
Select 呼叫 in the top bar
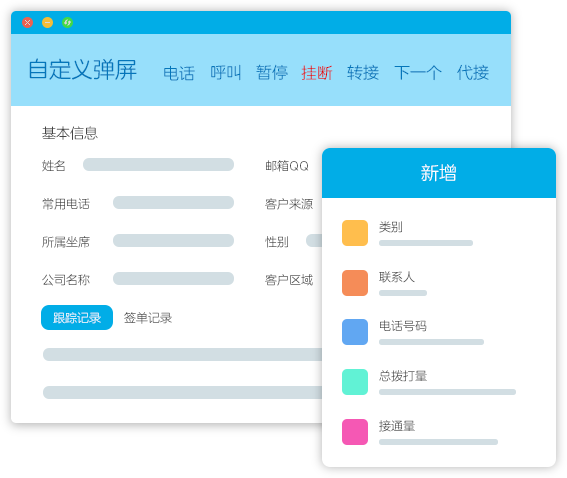(226, 73)
